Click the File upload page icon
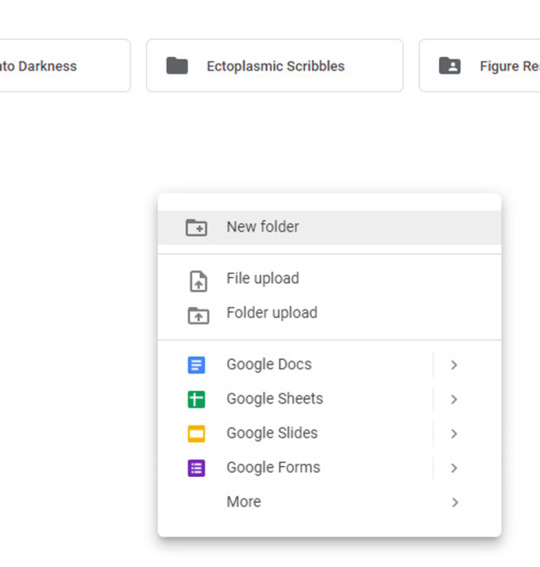Screen dimensions: 540x567 [198, 281]
